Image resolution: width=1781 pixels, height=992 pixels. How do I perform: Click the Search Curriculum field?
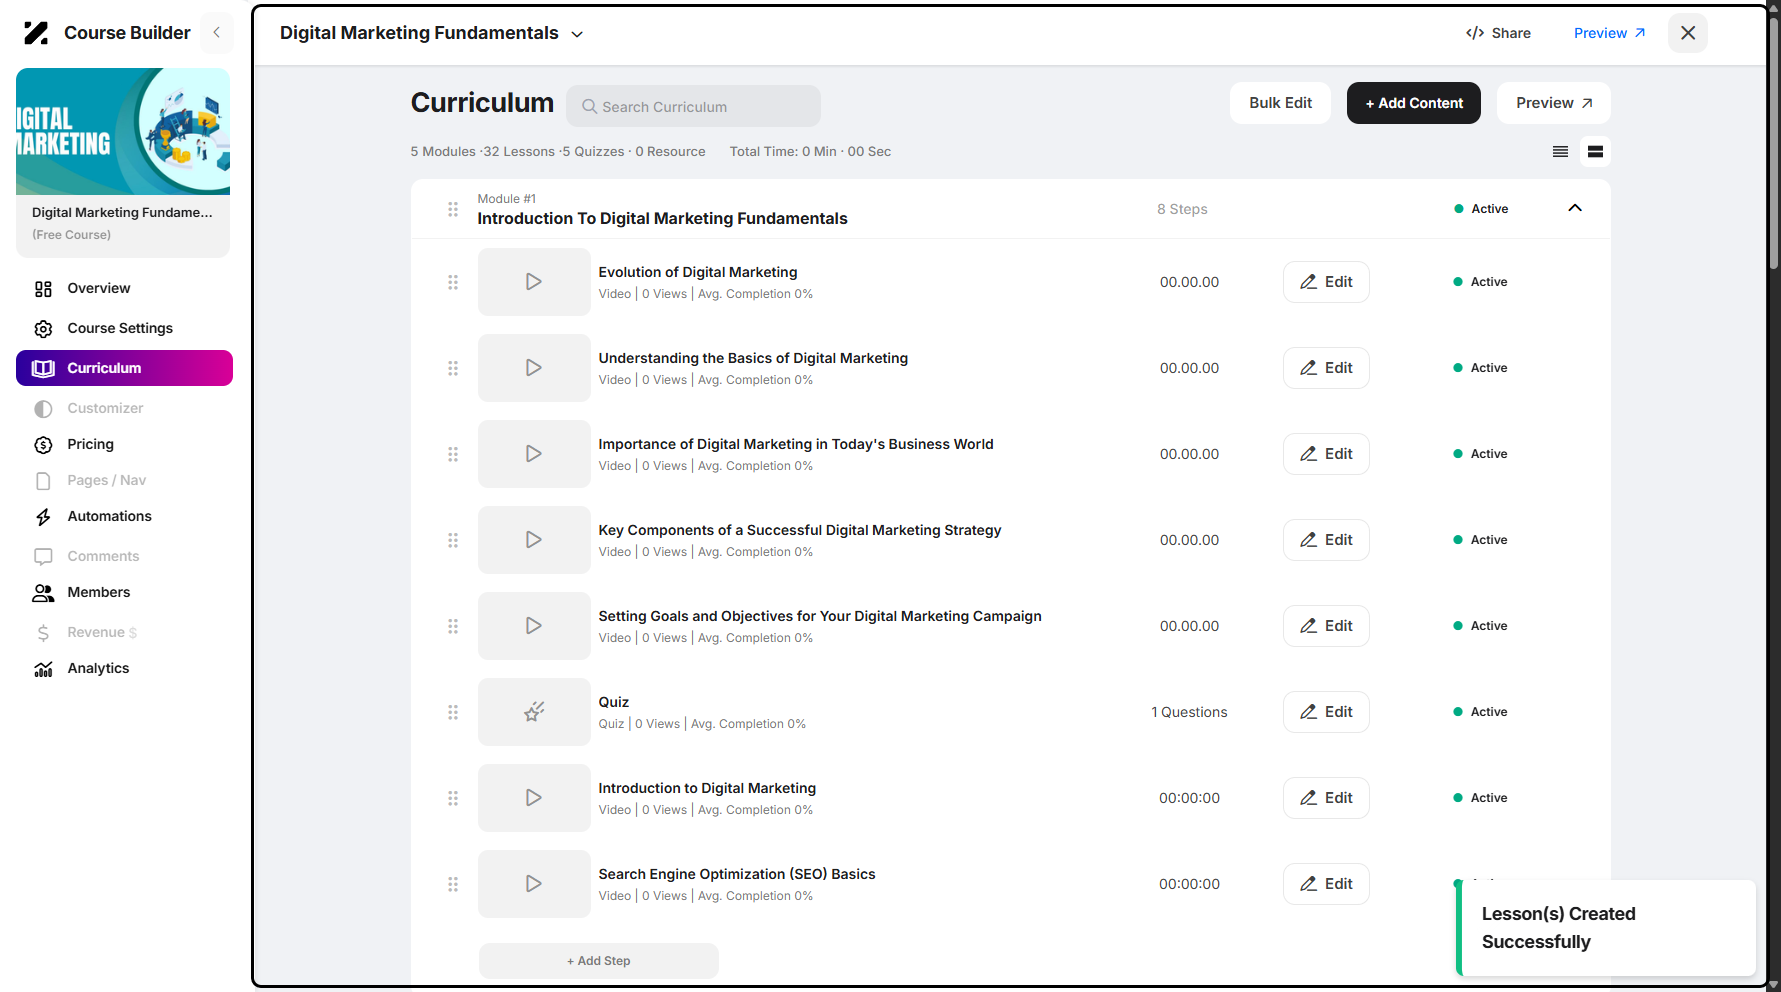tap(693, 106)
